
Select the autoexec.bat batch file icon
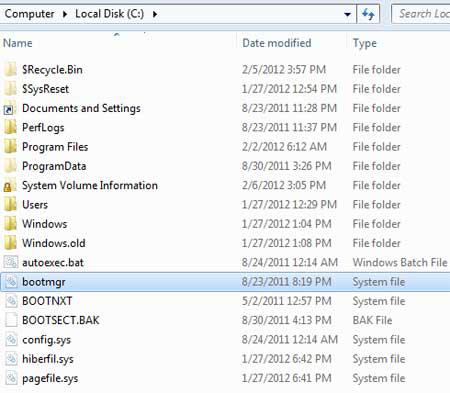pos(11,262)
